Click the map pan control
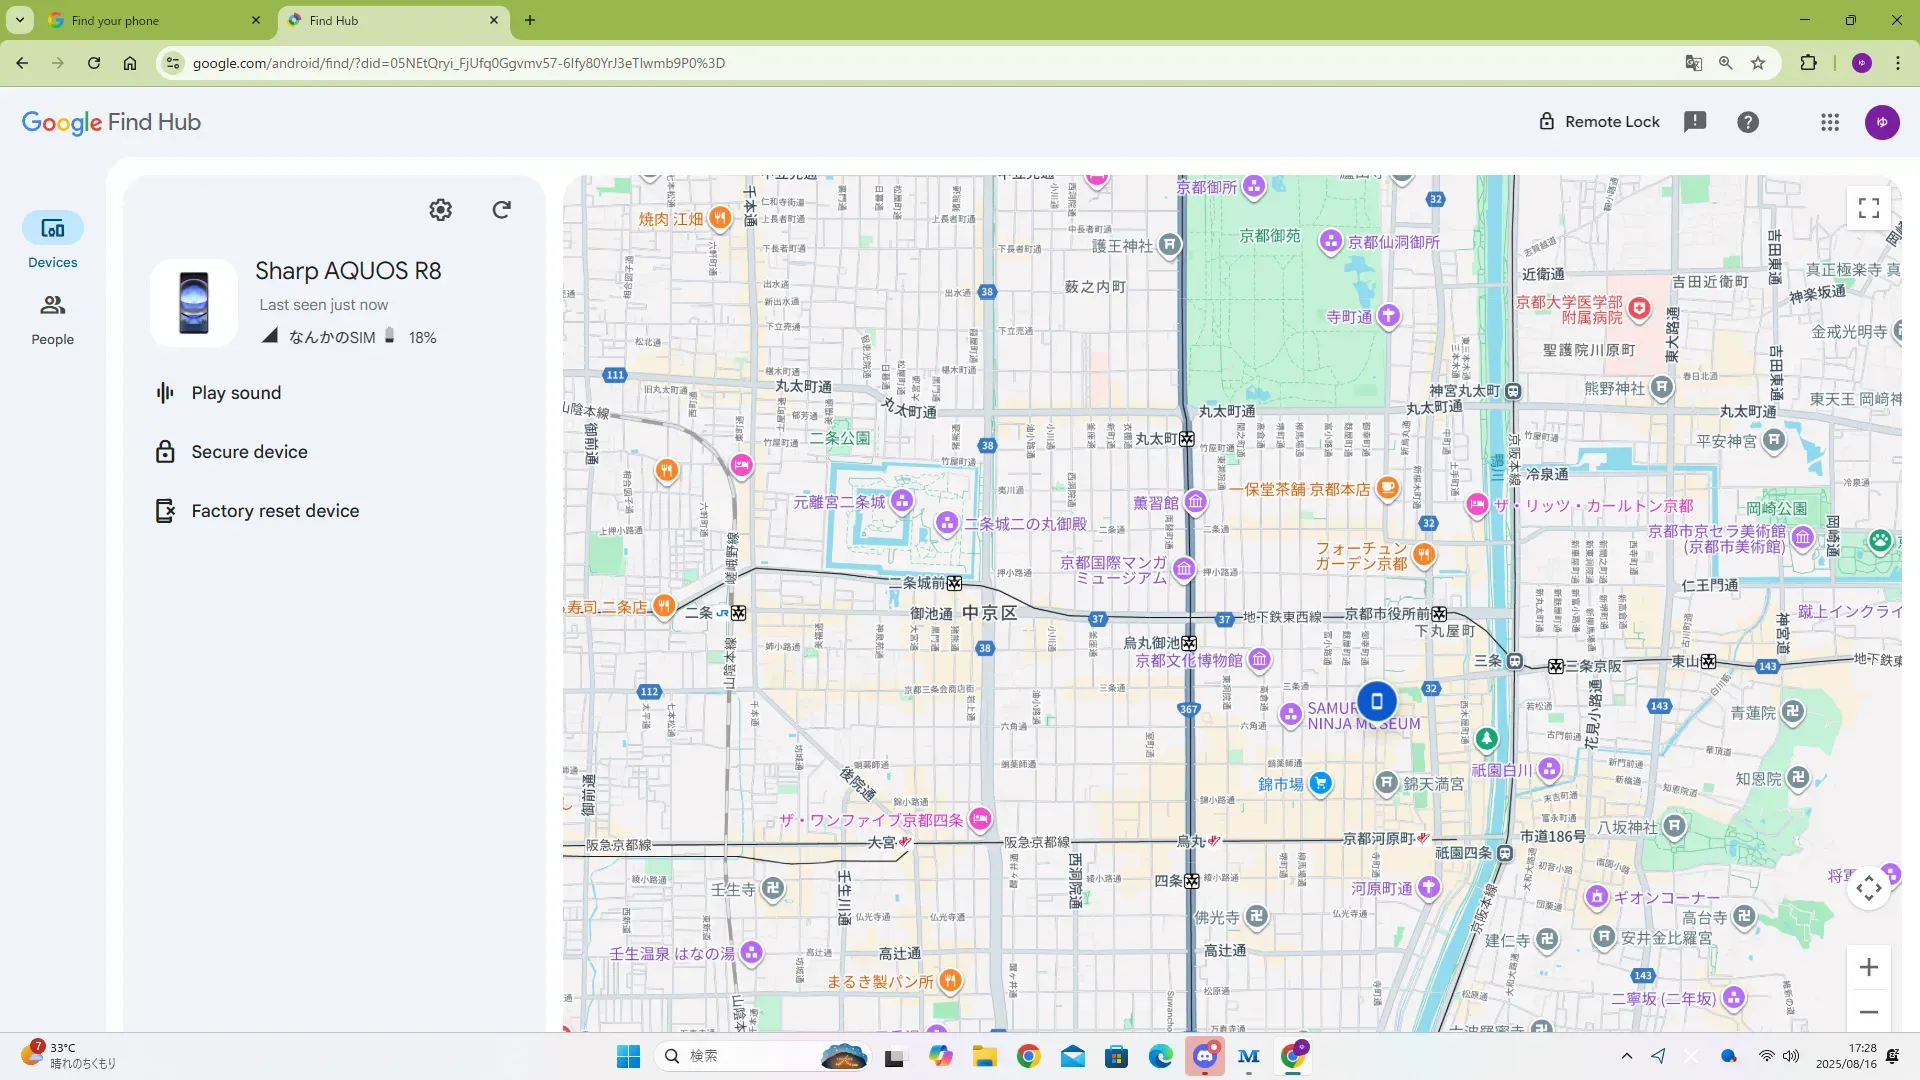The height and width of the screenshot is (1080, 1920). click(1868, 888)
